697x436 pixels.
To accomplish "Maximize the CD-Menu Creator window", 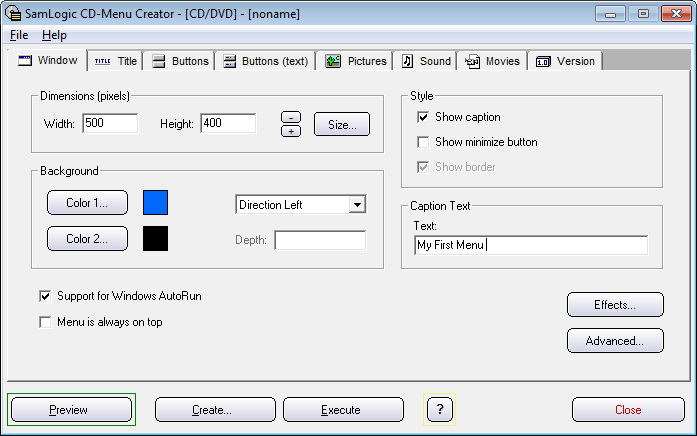I will click(x=643, y=14).
